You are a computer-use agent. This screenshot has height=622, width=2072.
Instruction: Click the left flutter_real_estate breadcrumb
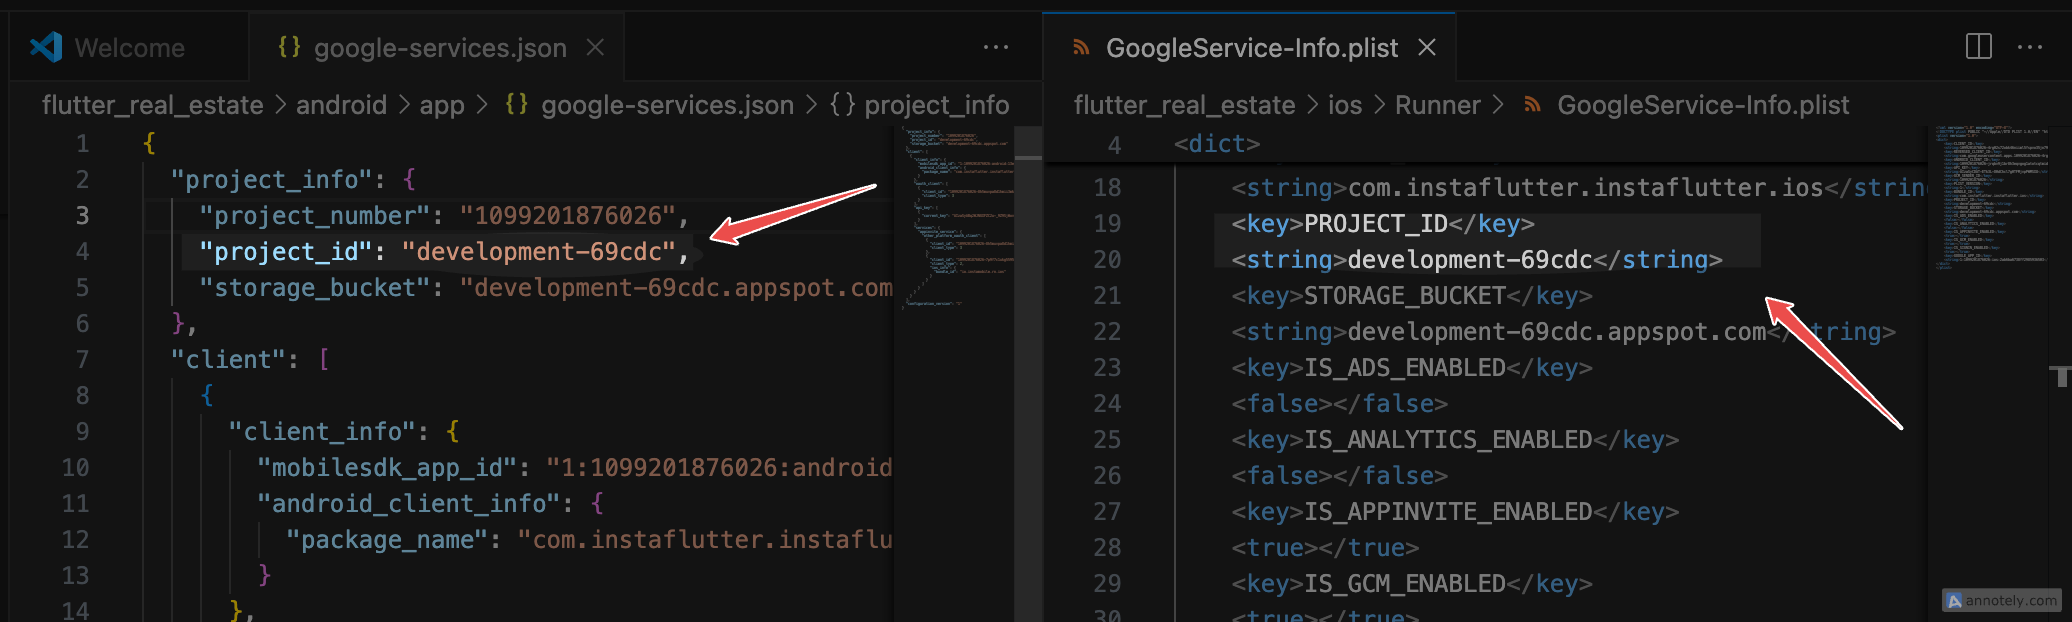point(152,105)
